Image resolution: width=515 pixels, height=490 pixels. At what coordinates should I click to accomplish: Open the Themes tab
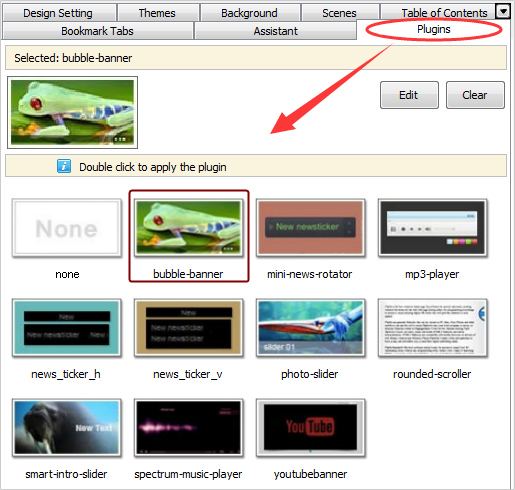pos(158,13)
